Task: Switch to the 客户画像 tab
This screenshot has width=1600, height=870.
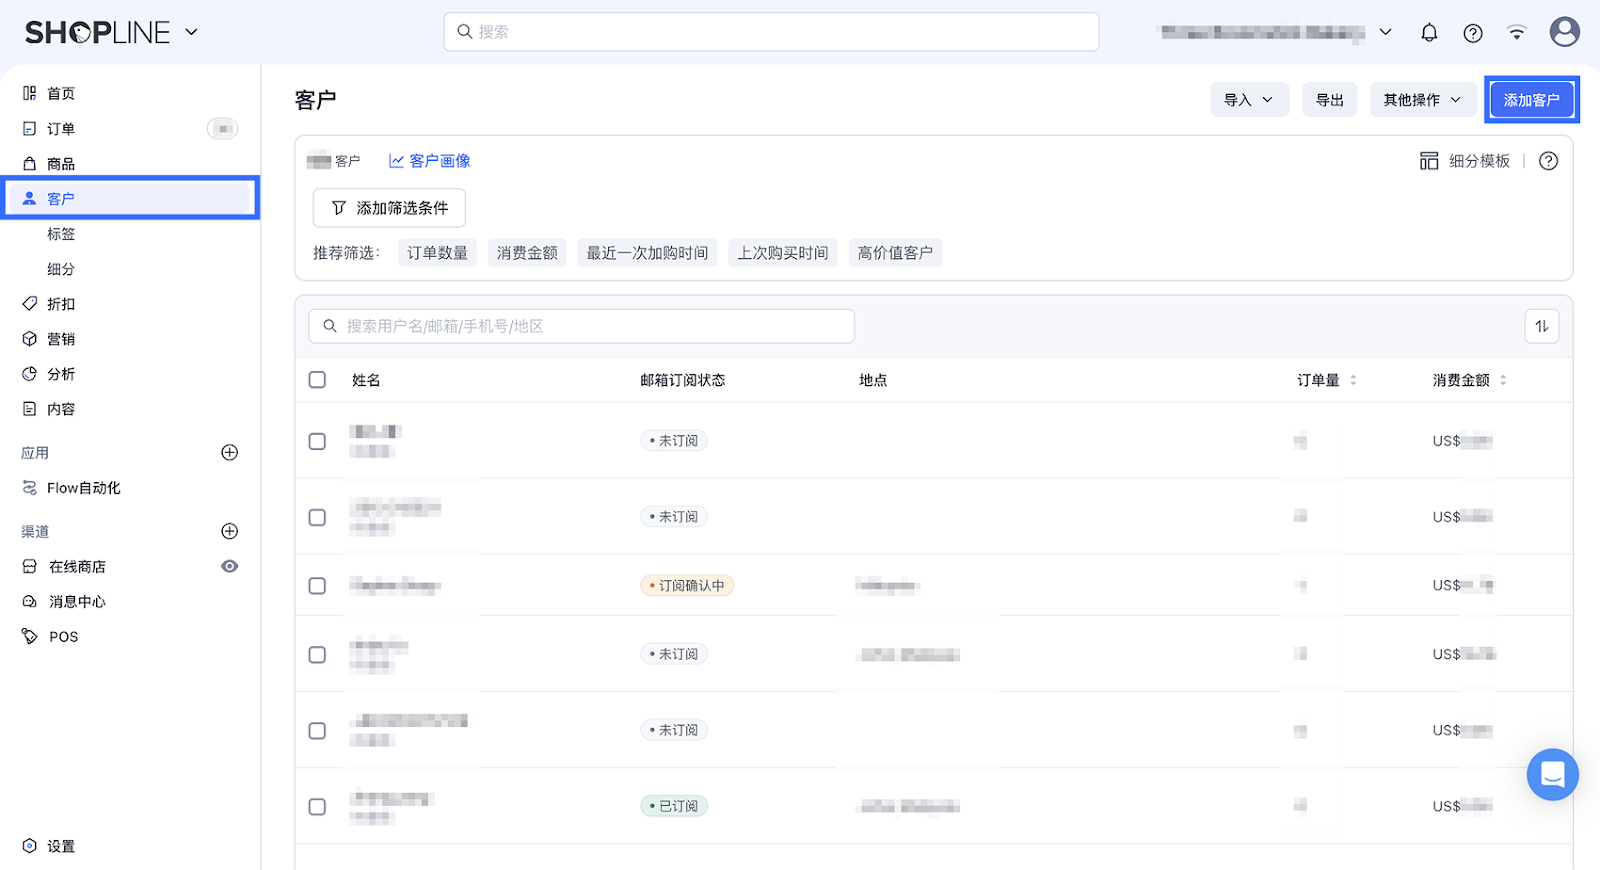Action: [x=429, y=161]
